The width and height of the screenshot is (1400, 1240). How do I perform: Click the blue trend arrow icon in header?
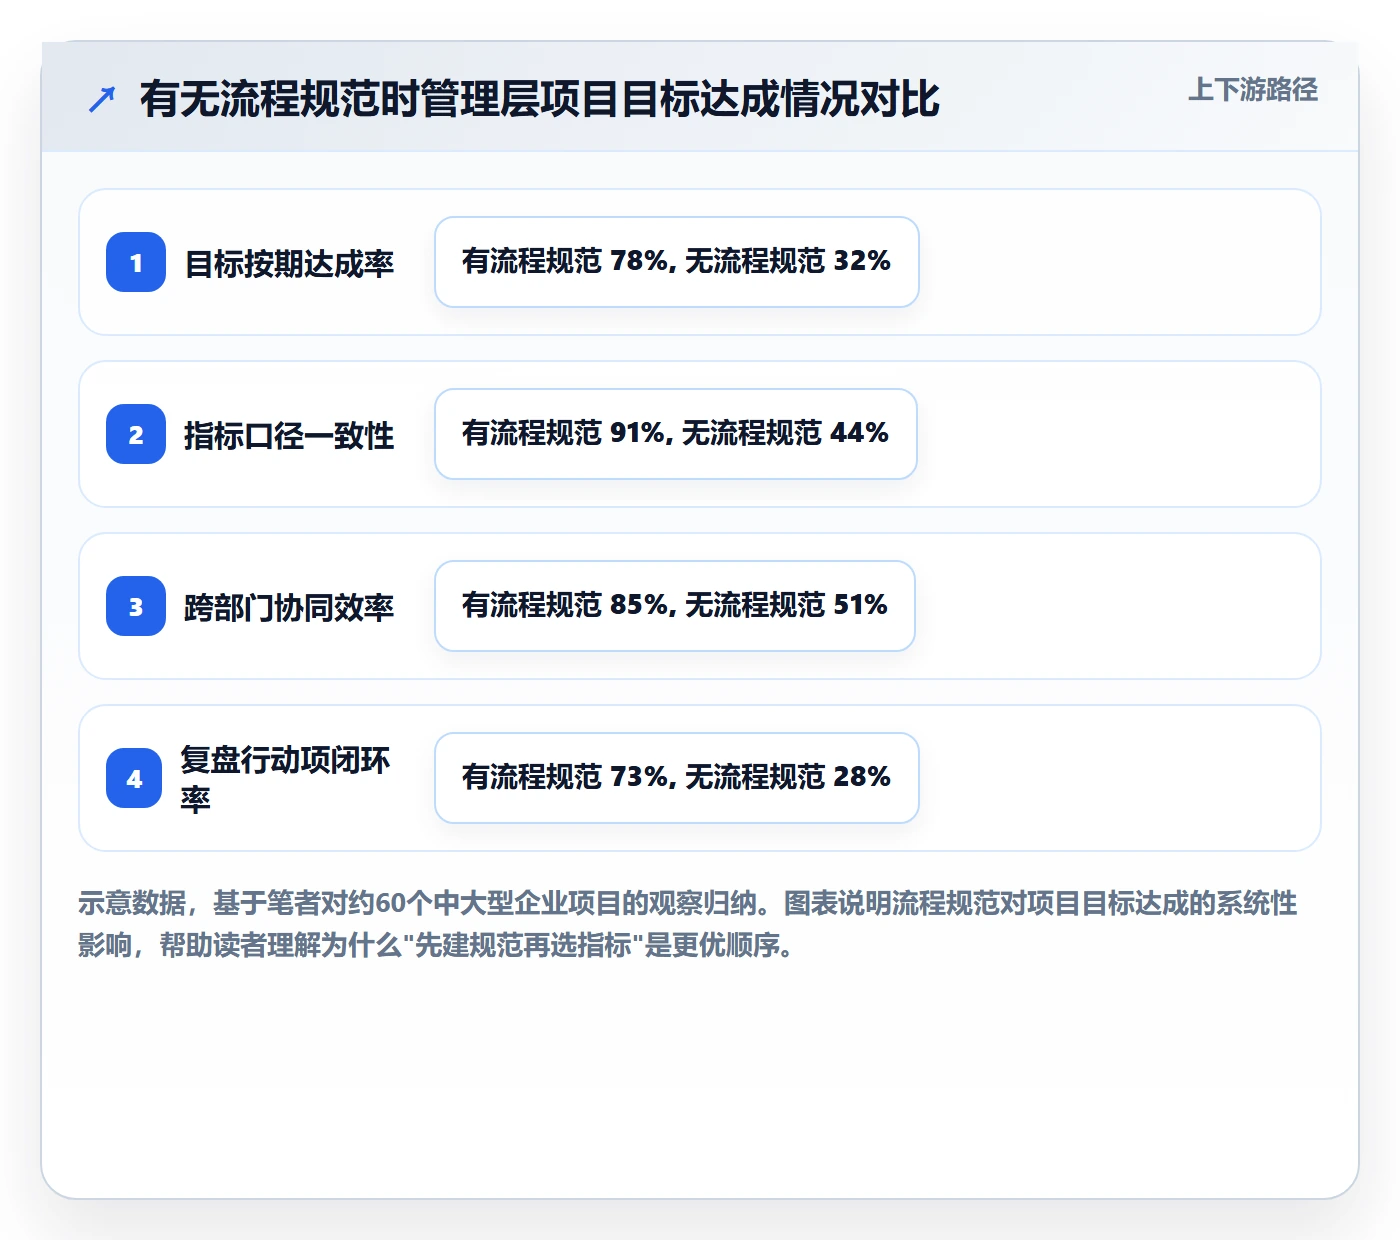coord(102,100)
